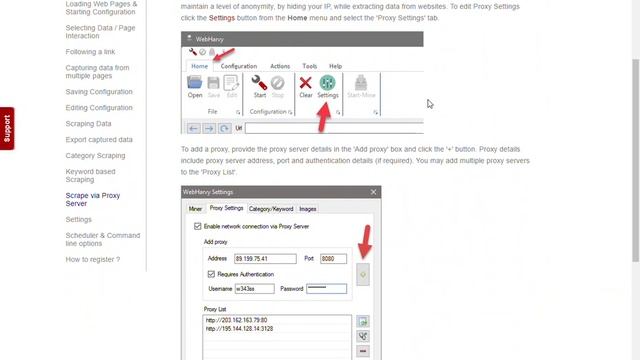640x360 pixels.
Task: Open Loading Web Pages & Starting Configuration
Action: 102,8
